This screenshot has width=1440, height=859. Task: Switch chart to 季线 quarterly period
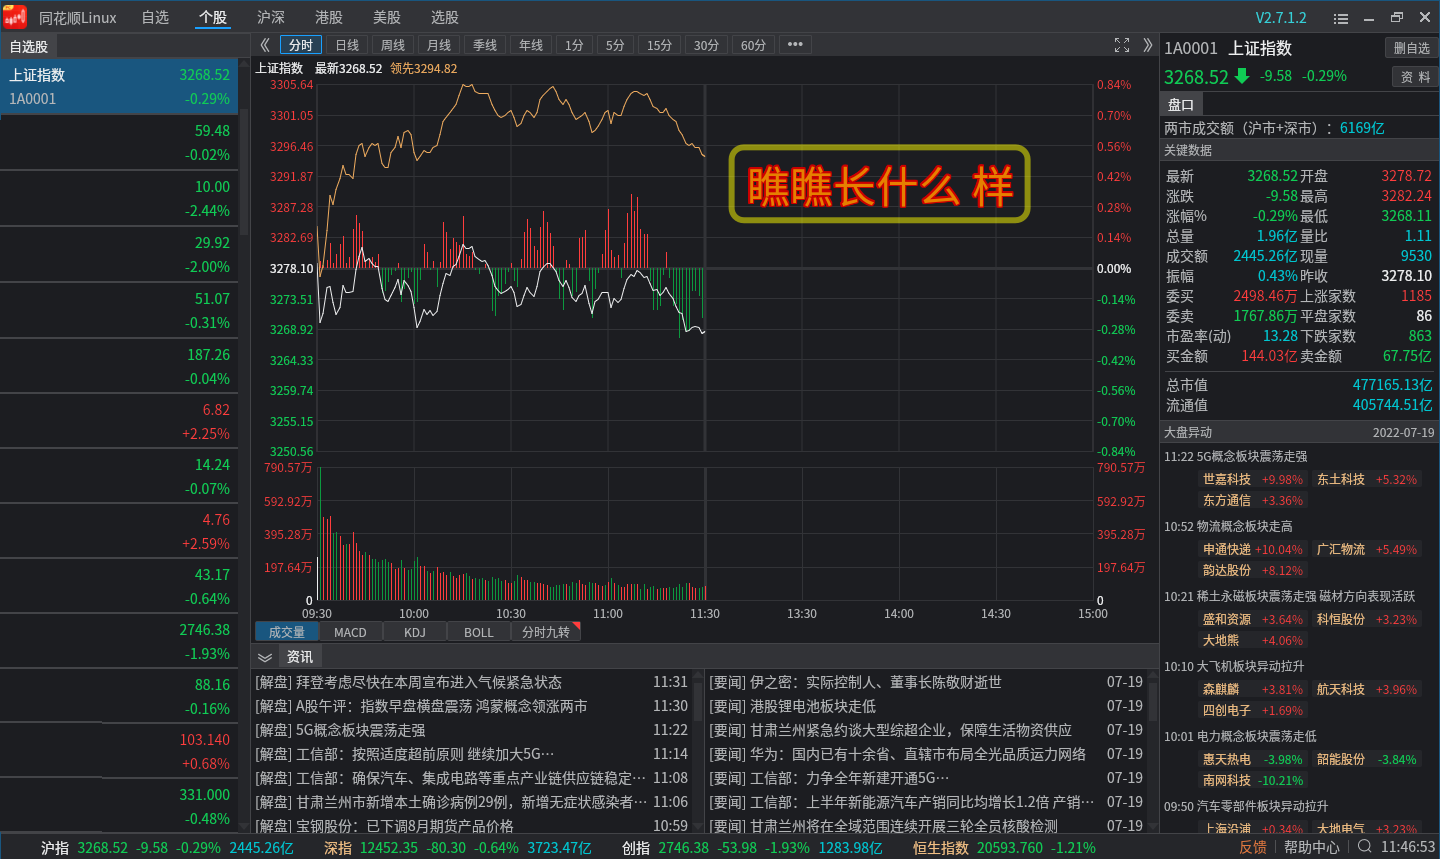point(485,45)
